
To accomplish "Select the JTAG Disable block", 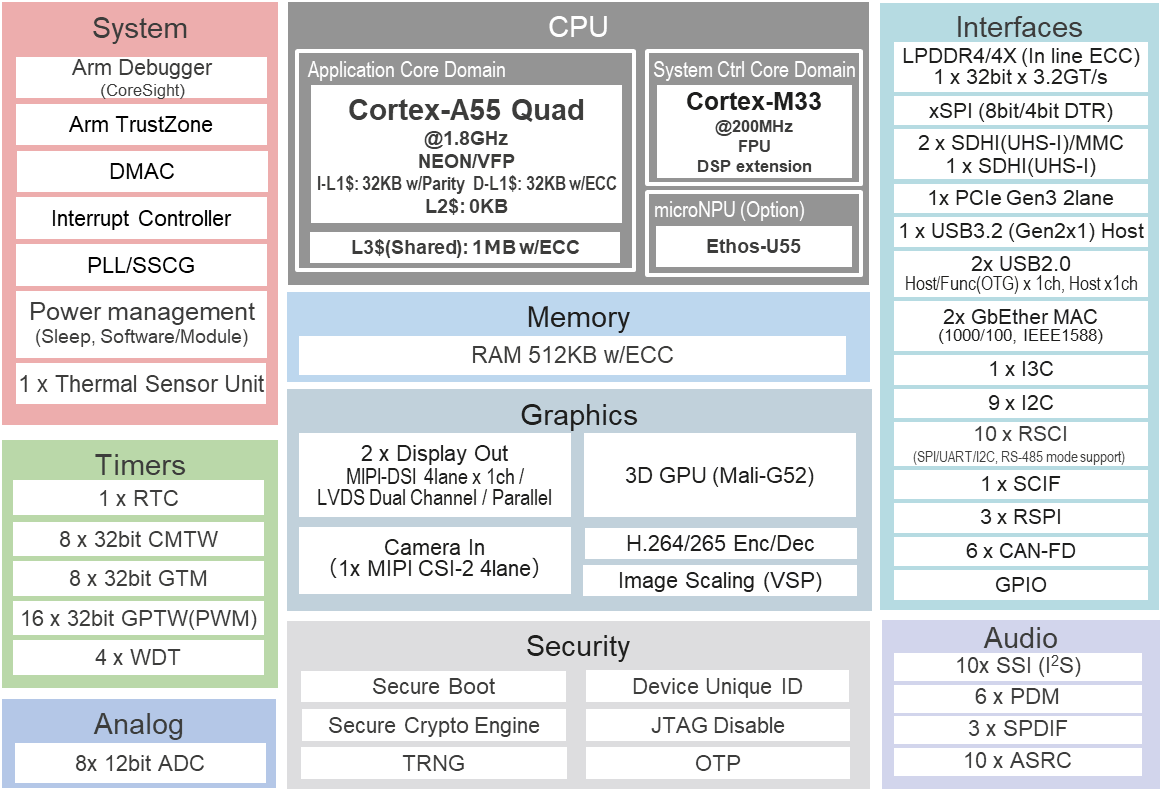I will coord(717,725).
